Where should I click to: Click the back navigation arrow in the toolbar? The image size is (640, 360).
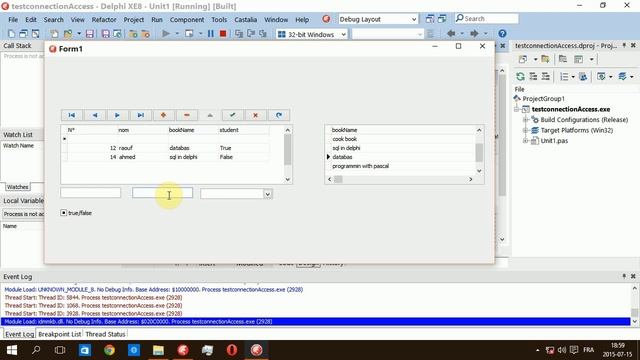point(451,33)
